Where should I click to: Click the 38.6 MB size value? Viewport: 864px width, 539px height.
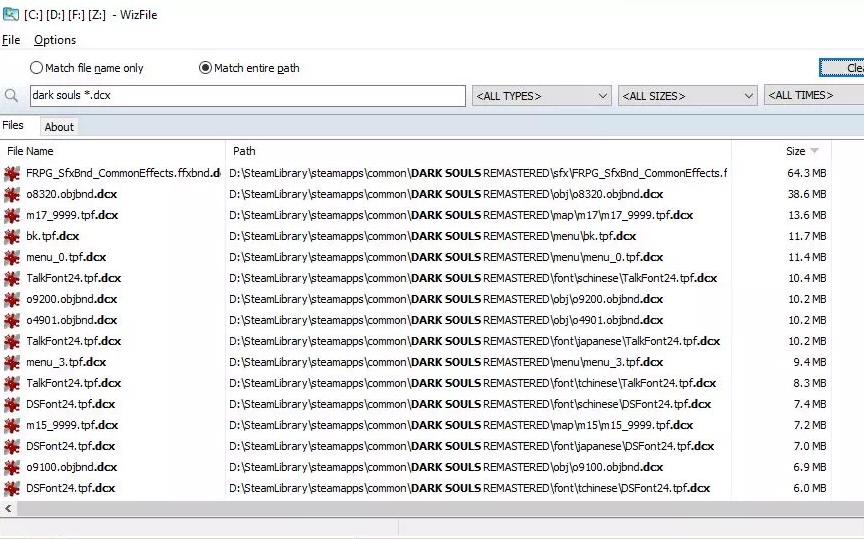(x=807, y=194)
